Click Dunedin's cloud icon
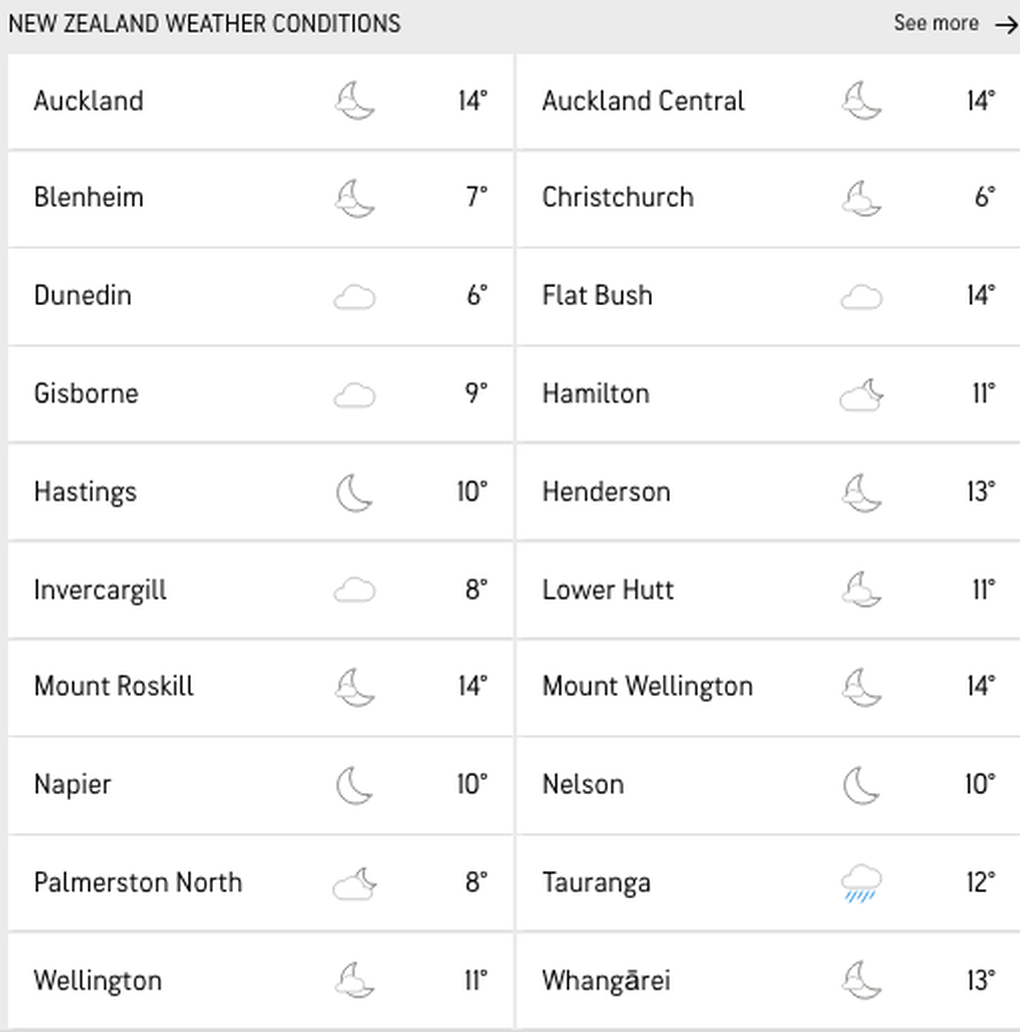 pos(355,297)
